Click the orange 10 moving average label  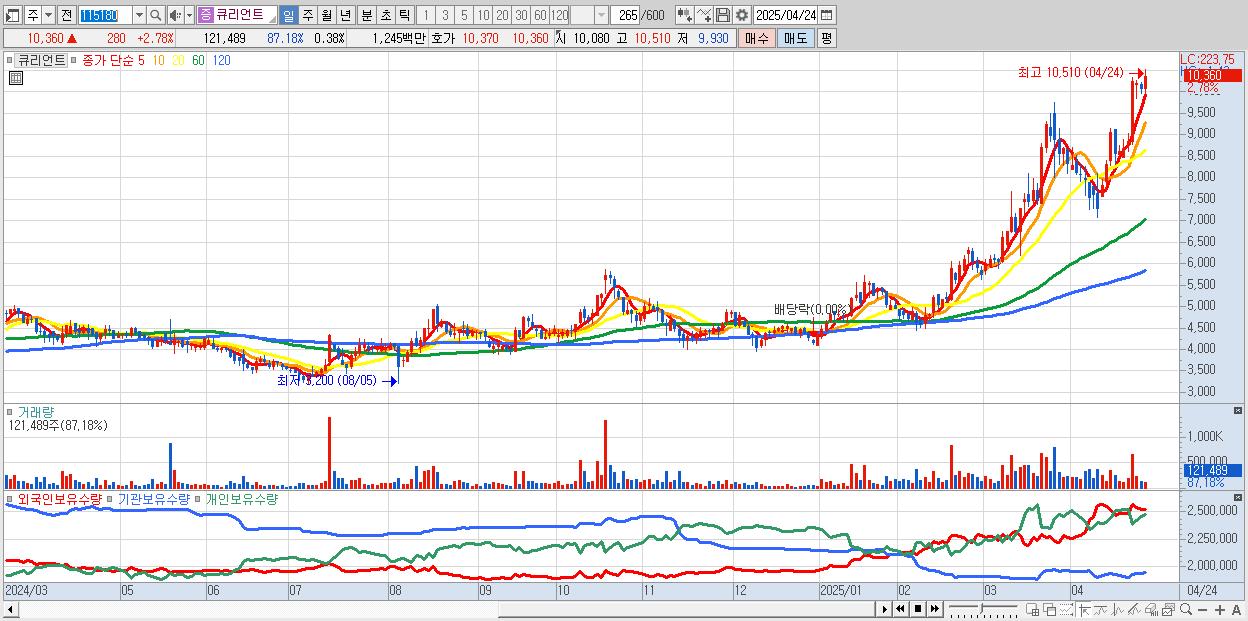point(159,60)
